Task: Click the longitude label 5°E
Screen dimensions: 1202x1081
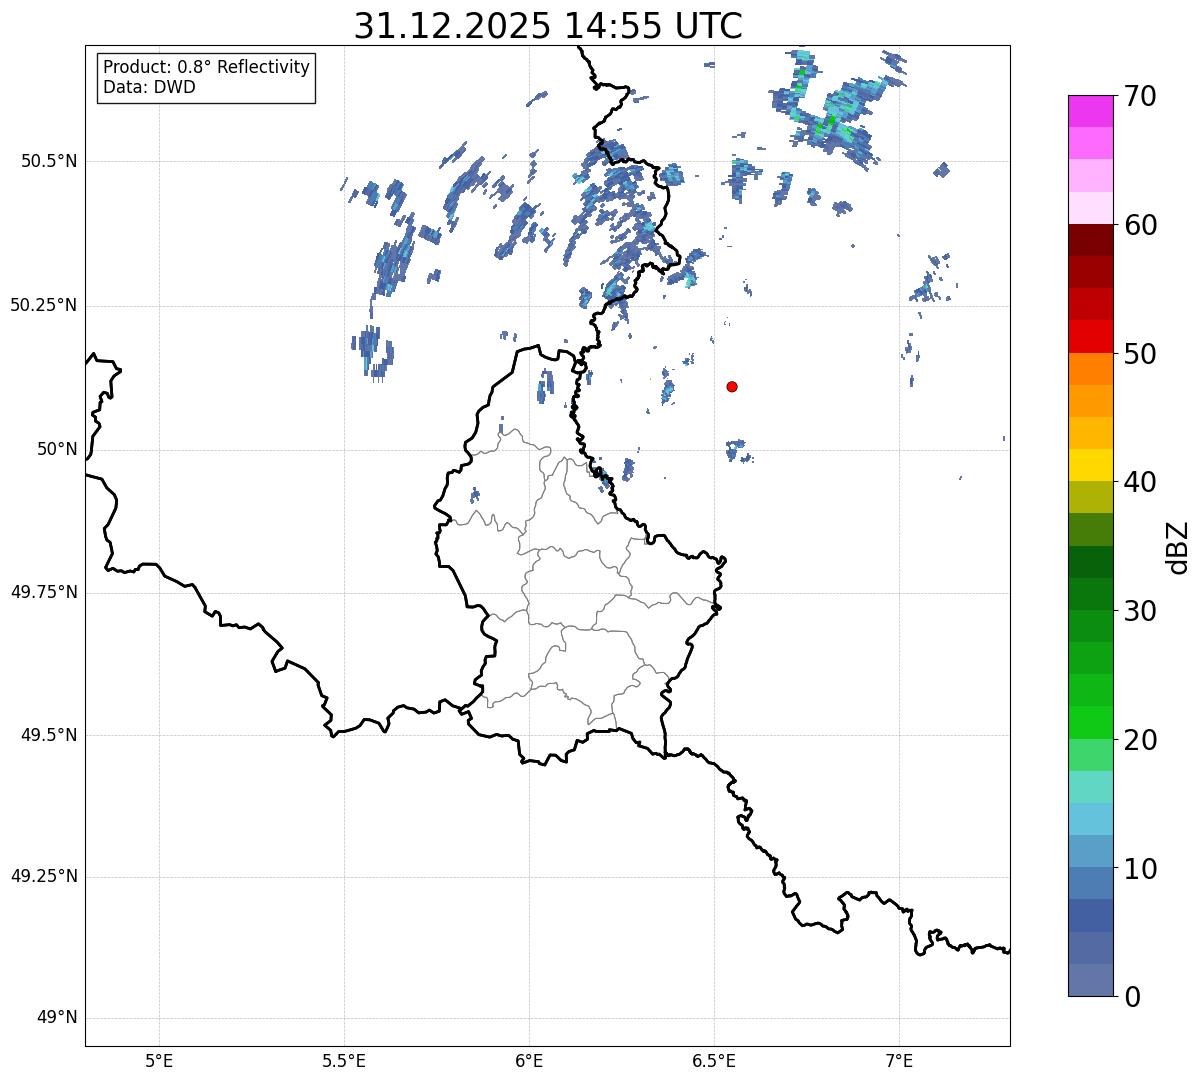Action: [159, 1060]
